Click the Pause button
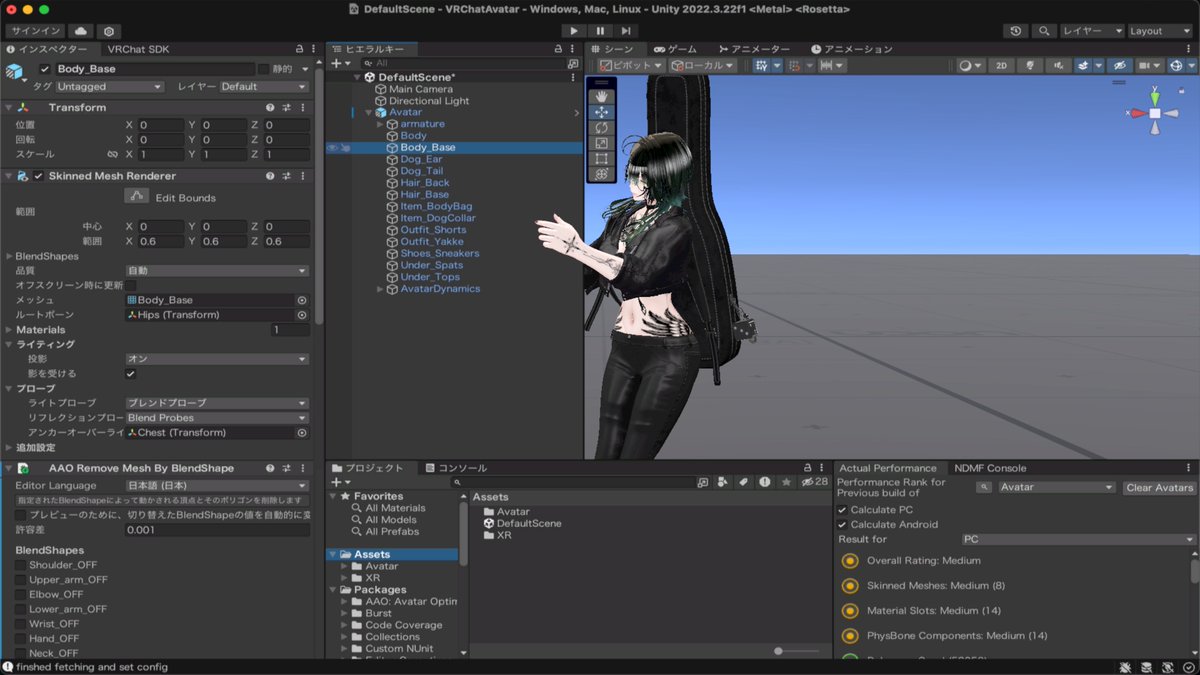 (x=600, y=31)
